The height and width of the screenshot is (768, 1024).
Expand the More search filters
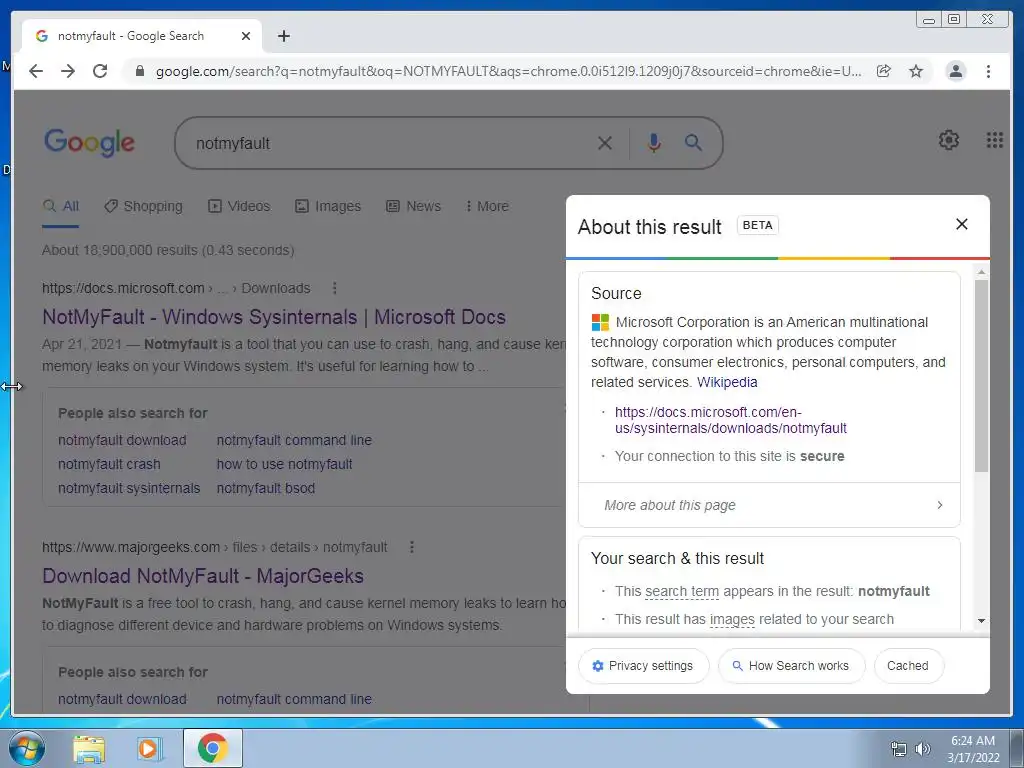click(x=487, y=206)
